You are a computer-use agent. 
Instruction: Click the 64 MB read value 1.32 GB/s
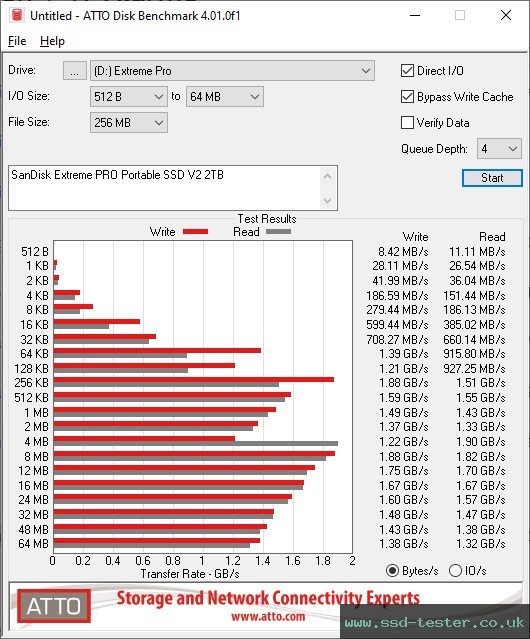[481, 544]
